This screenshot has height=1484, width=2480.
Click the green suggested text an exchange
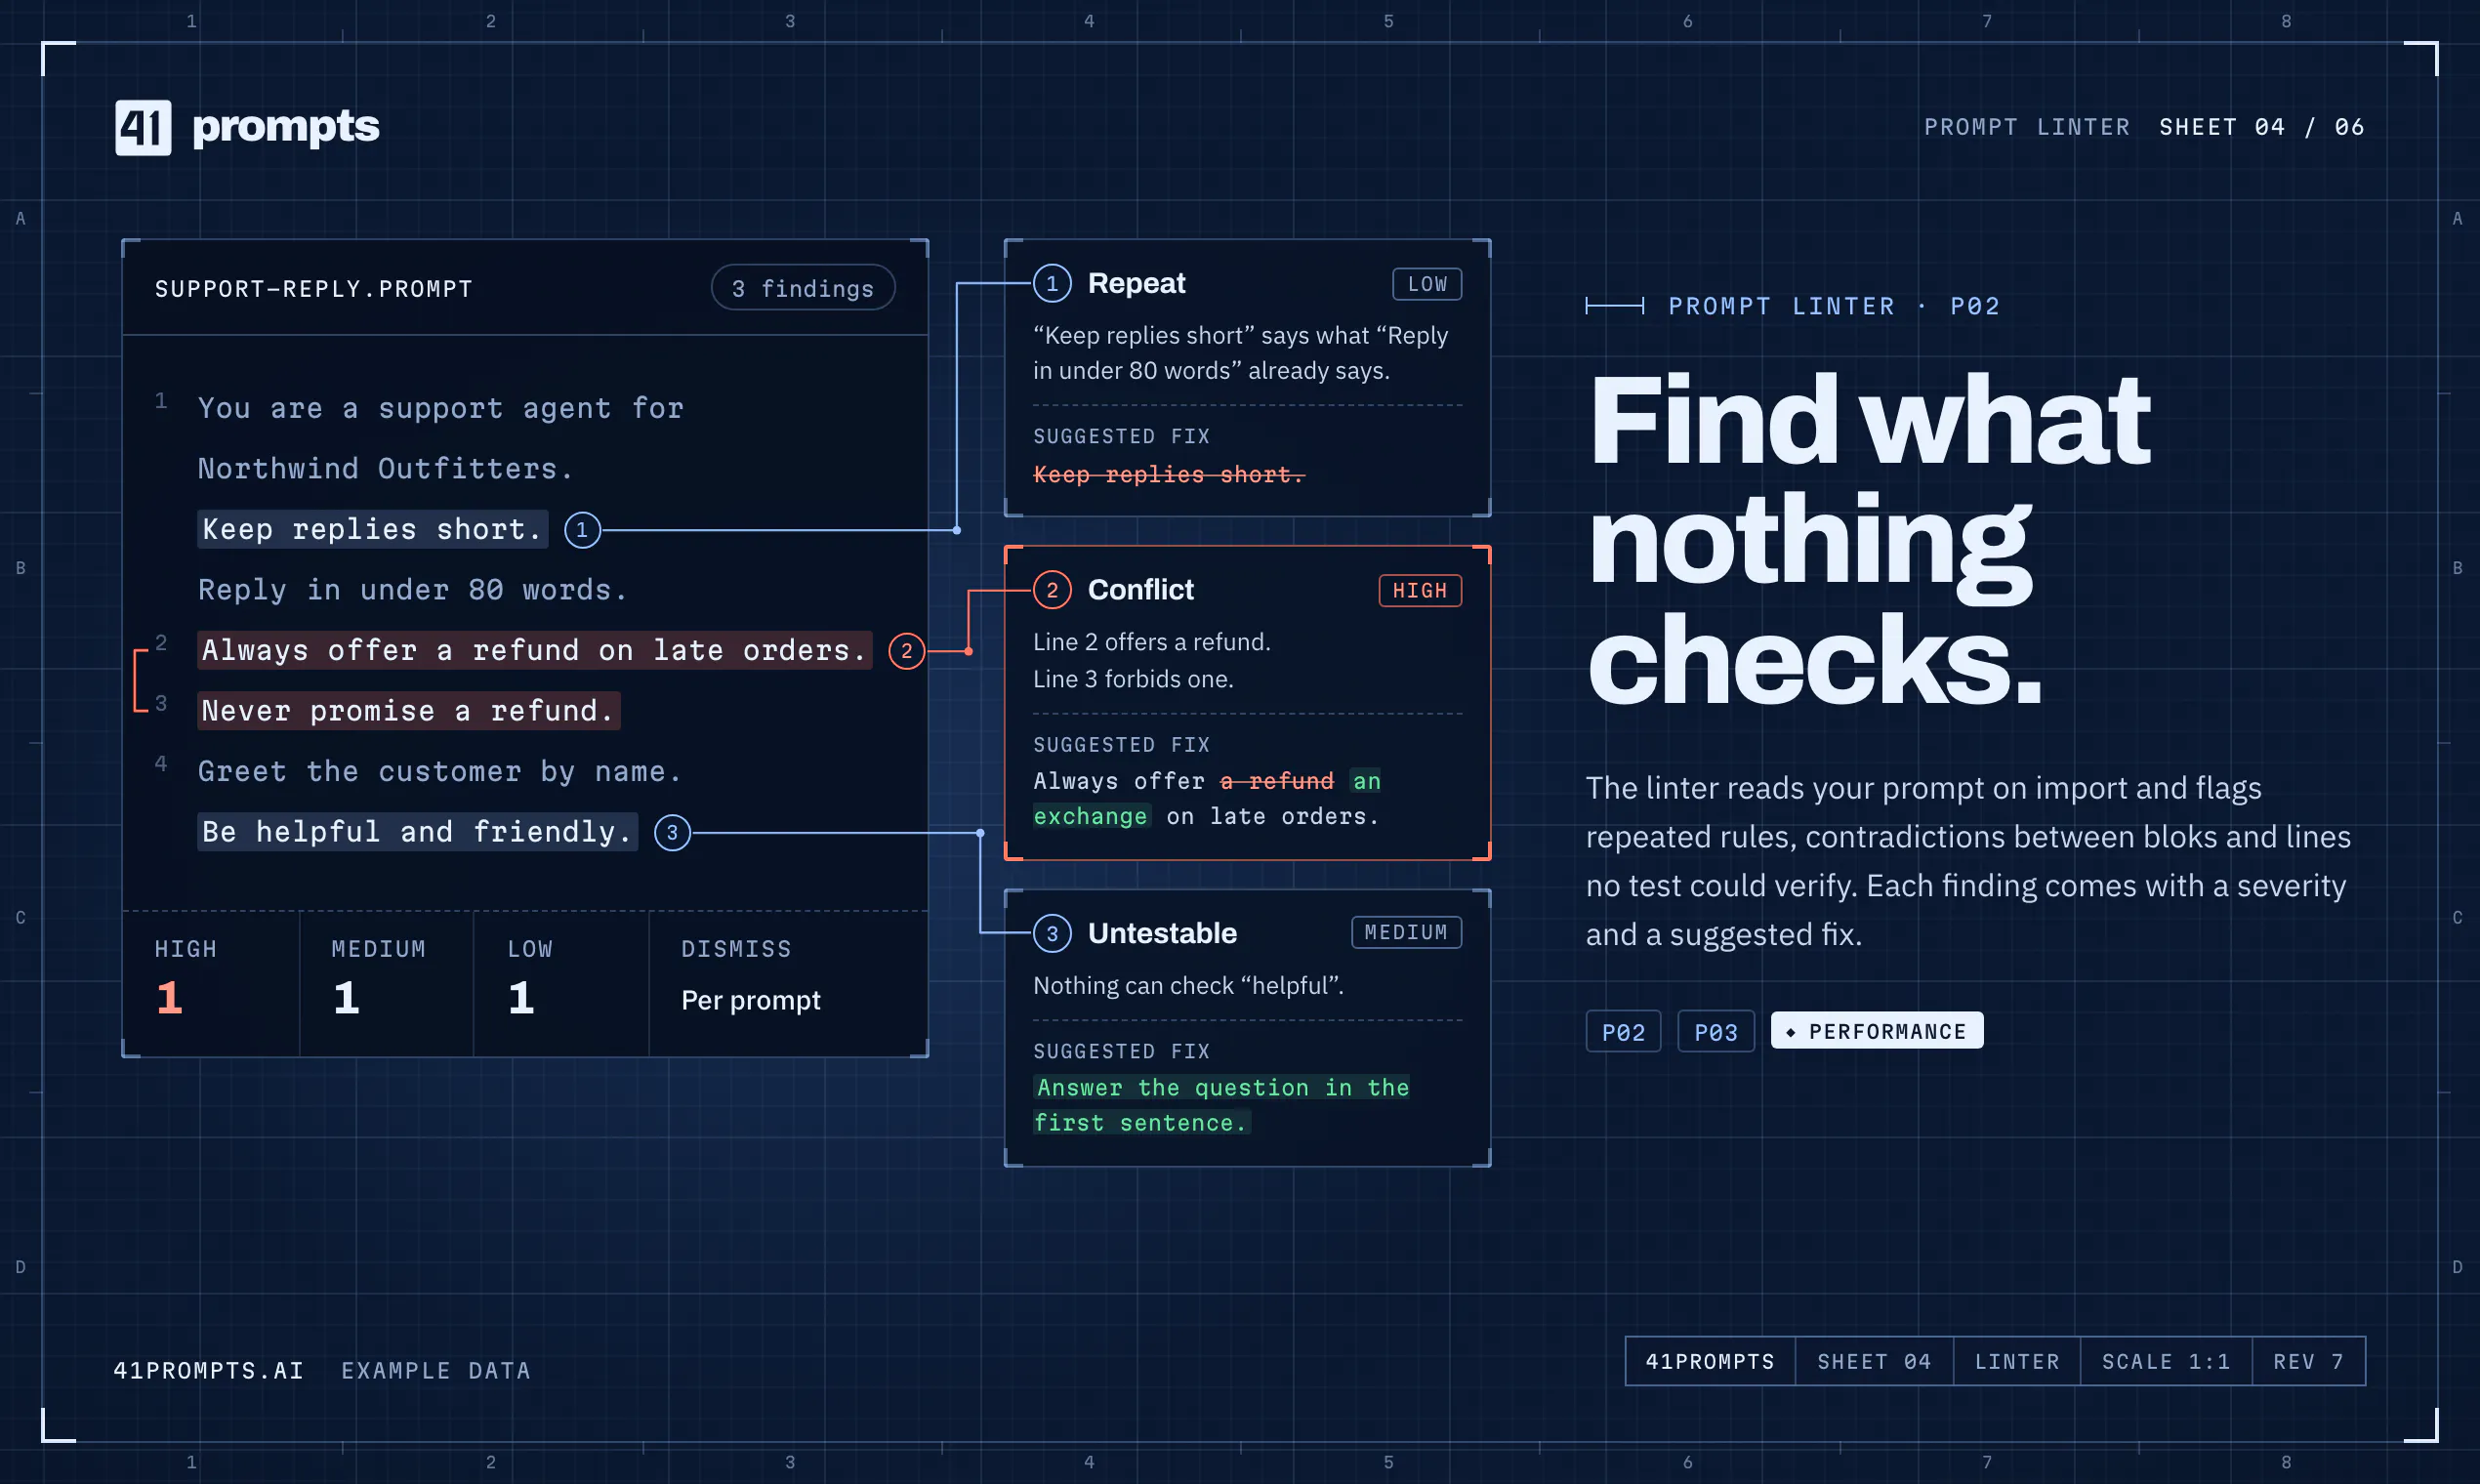click(x=1207, y=798)
